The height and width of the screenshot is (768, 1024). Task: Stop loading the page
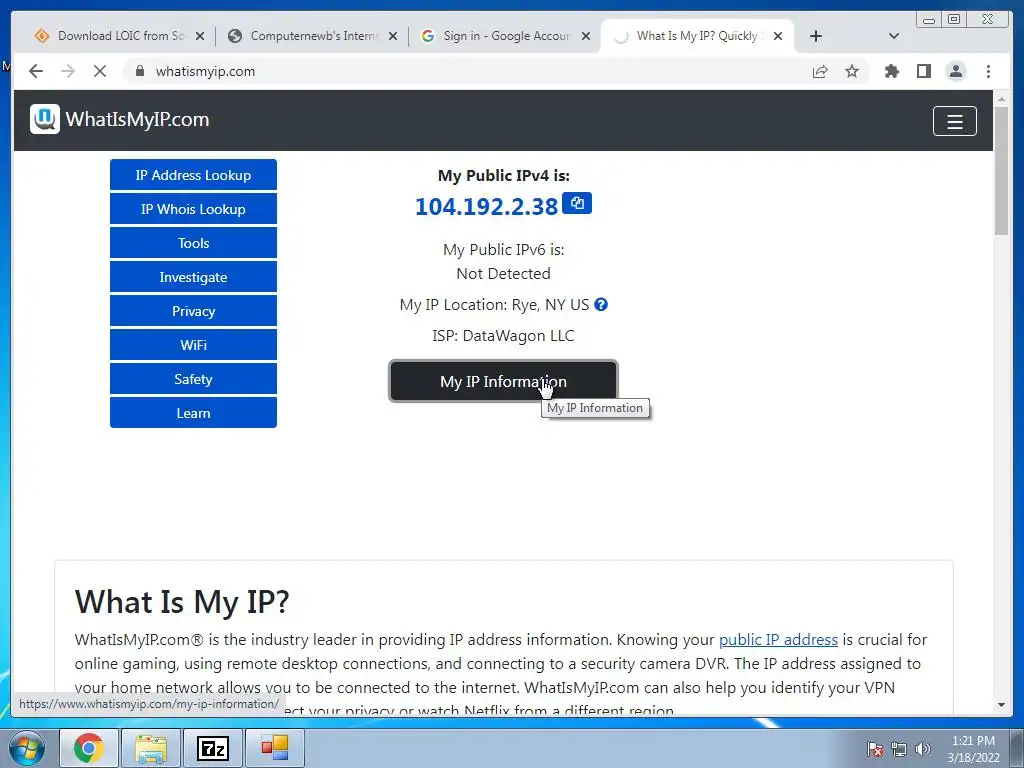(100, 71)
